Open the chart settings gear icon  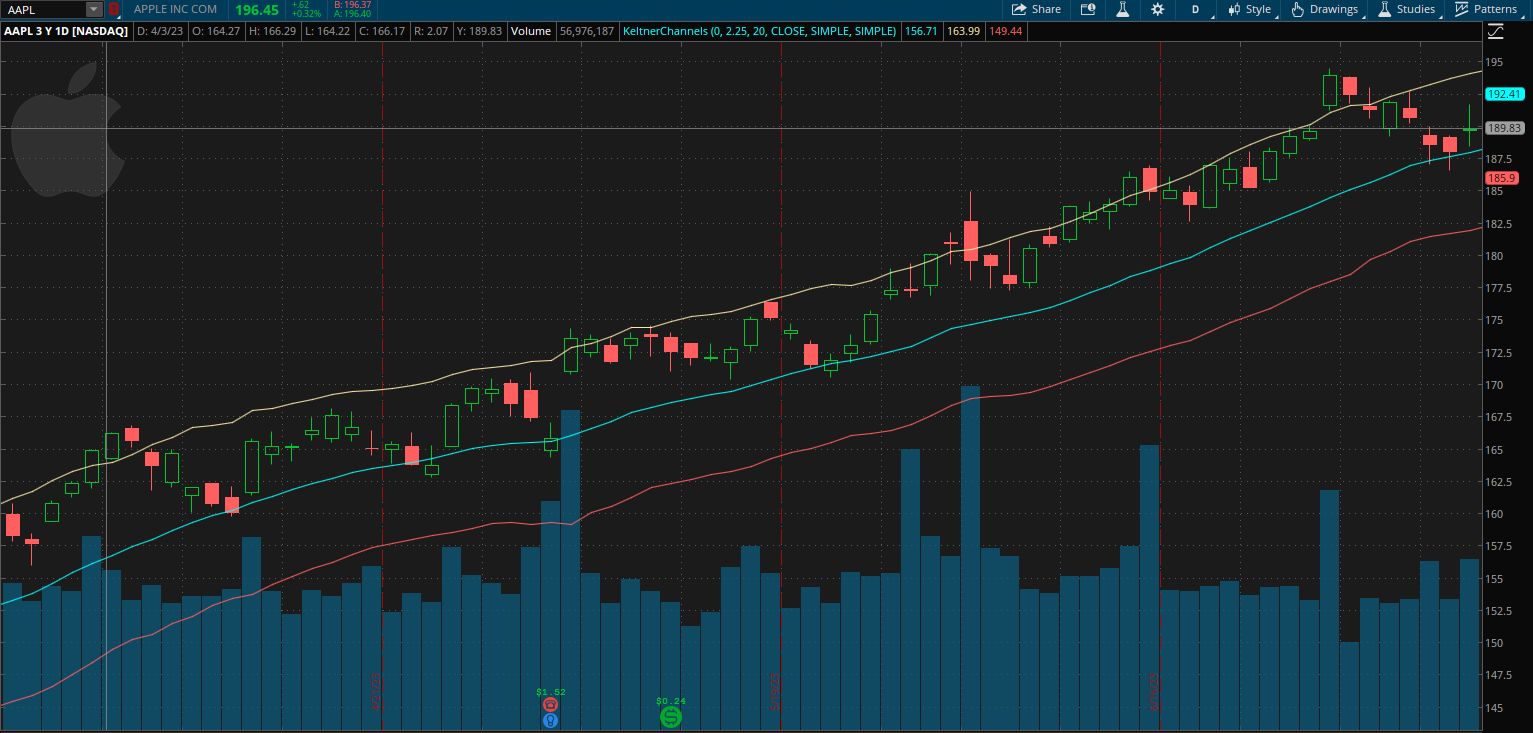(x=1157, y=9)
